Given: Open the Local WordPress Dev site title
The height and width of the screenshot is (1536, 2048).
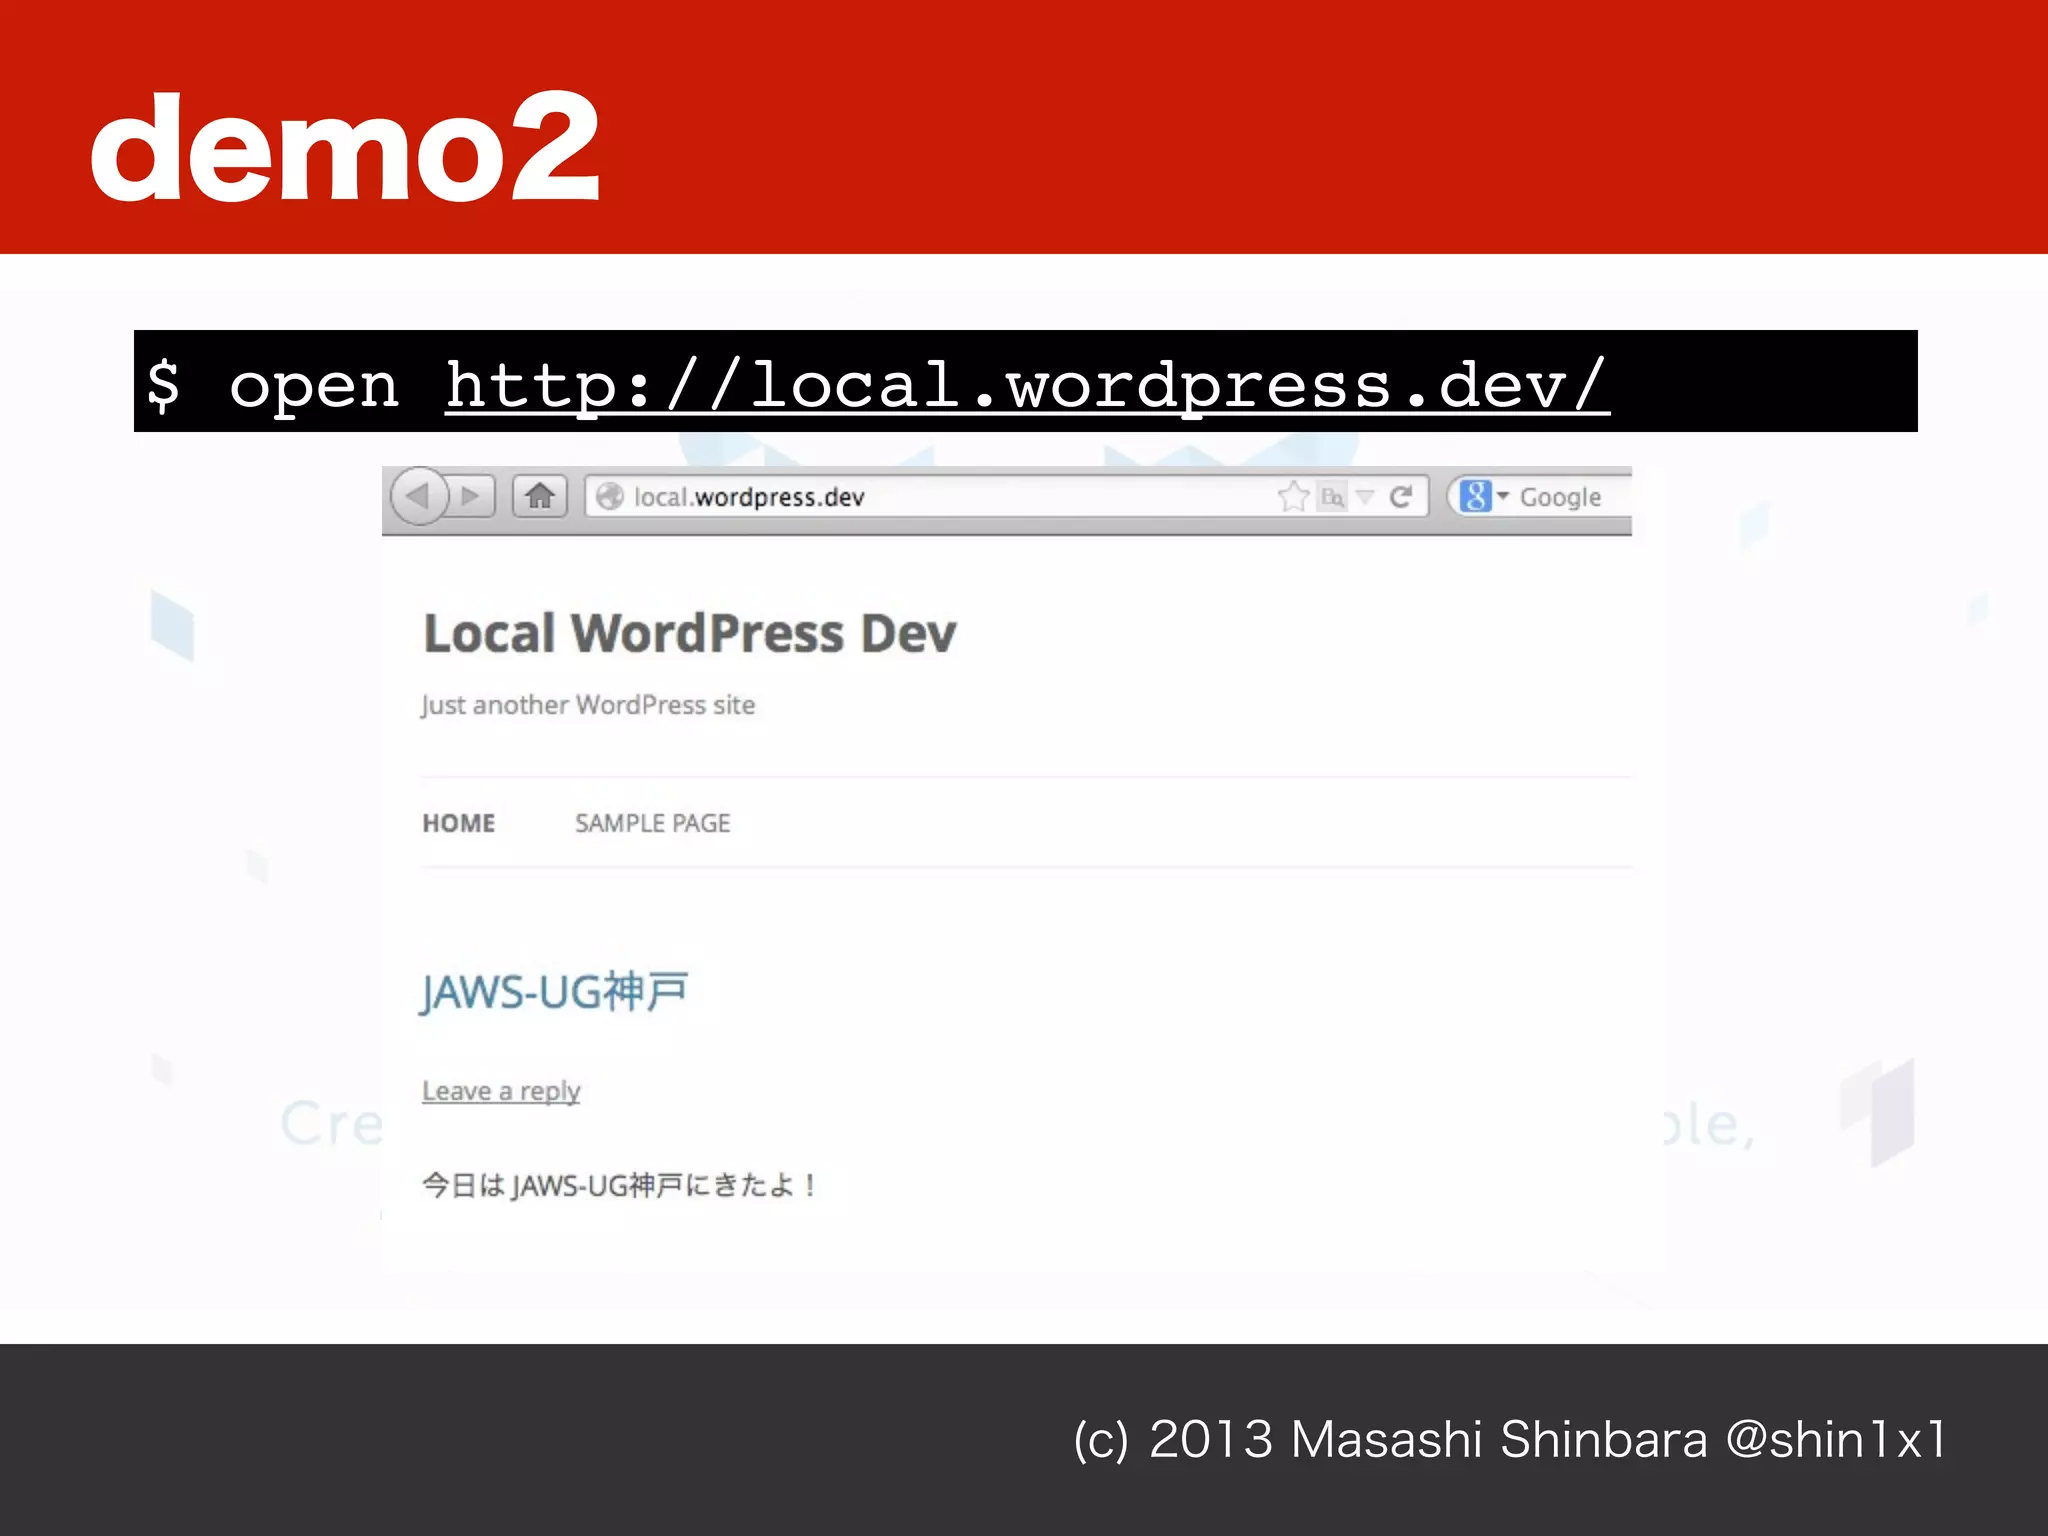Looking at the screenshot, I should [x=690, y=633].
